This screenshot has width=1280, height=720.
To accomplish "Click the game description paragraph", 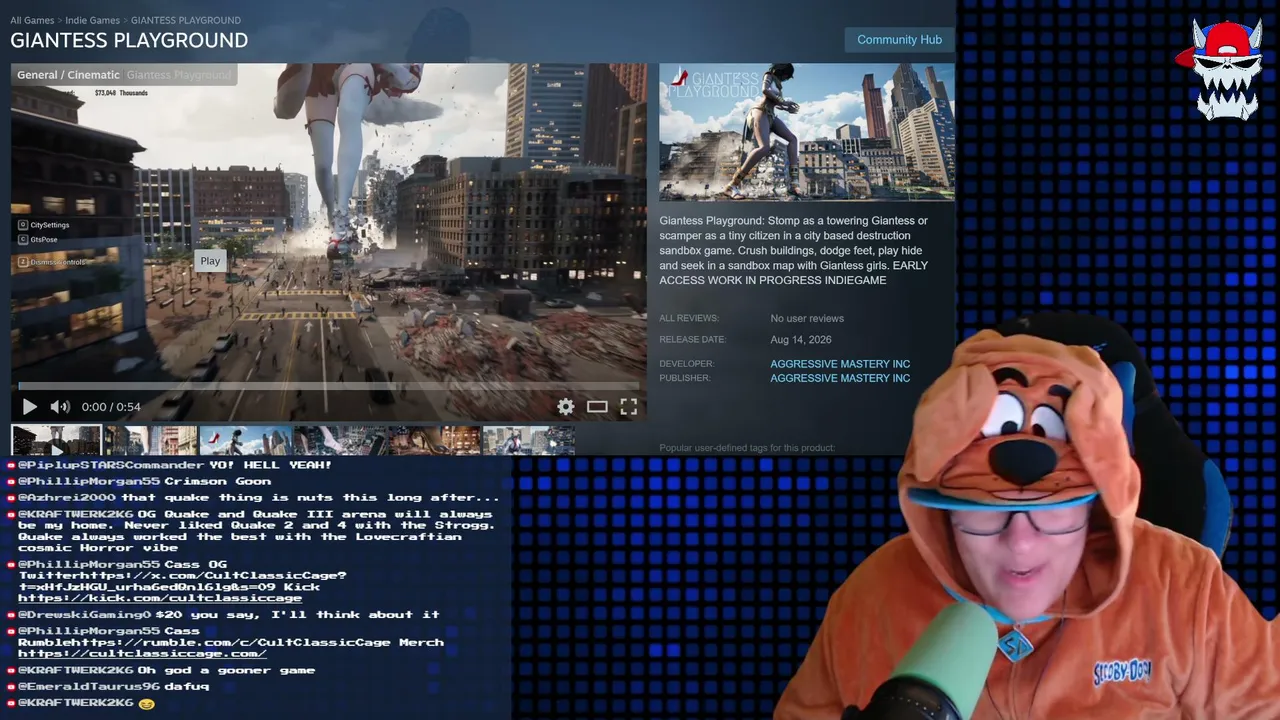I will pyautogui.click(x=795, y=250).
